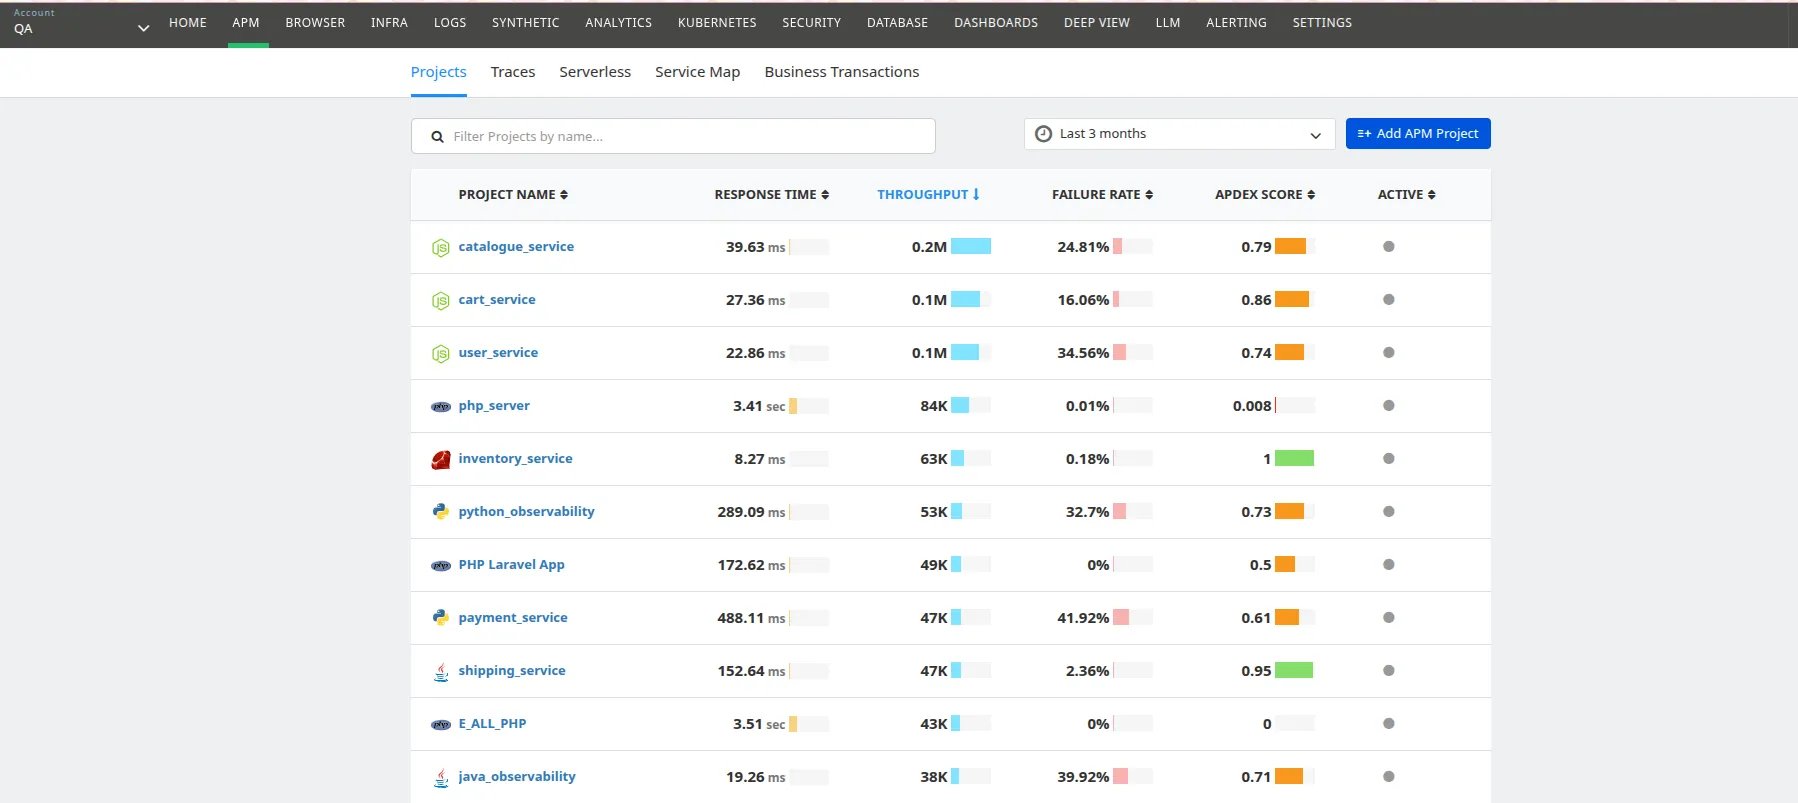The height and width of the screenshot is (803, 1798).
Task: Click the 488.11 ms response time value
Action: coord(751,618)
